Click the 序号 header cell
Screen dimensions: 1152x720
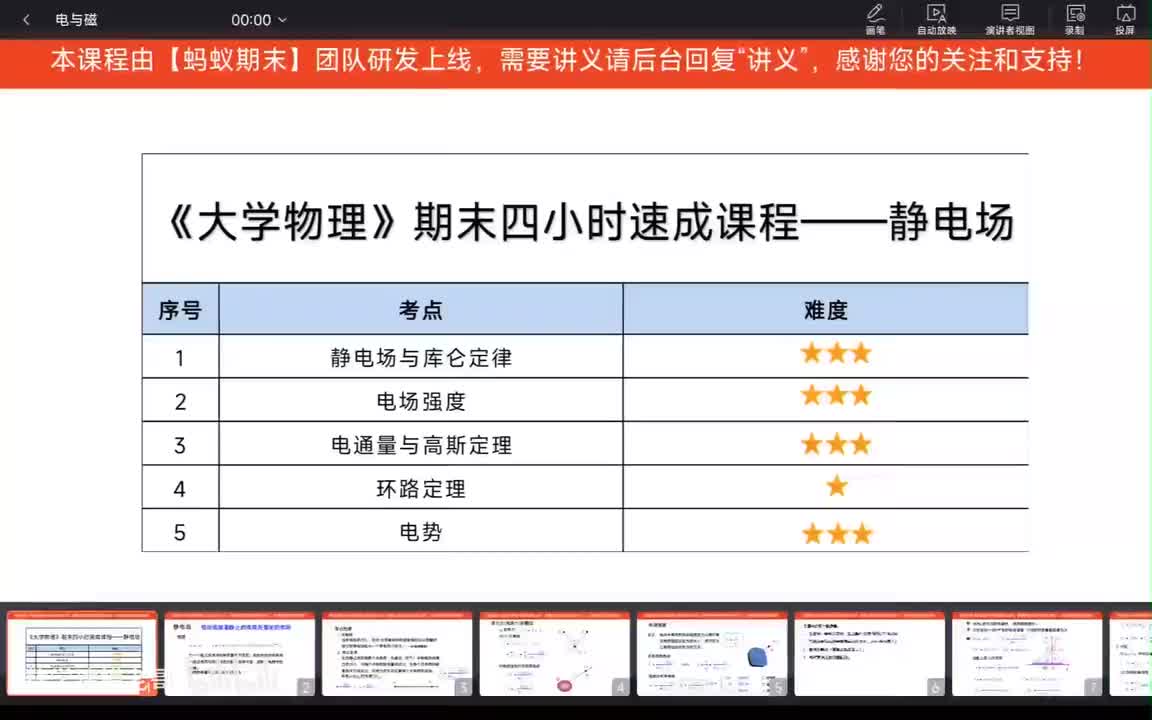pyautogui.click(x=180, y=309)
